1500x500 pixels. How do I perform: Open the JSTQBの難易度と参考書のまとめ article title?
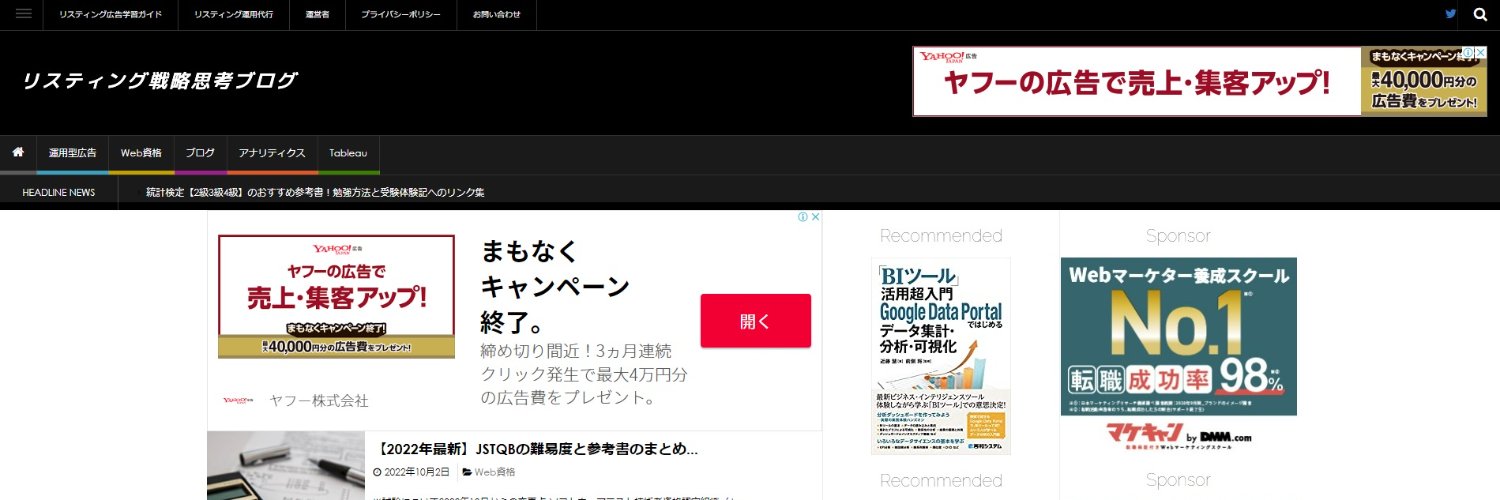(539, 449)
